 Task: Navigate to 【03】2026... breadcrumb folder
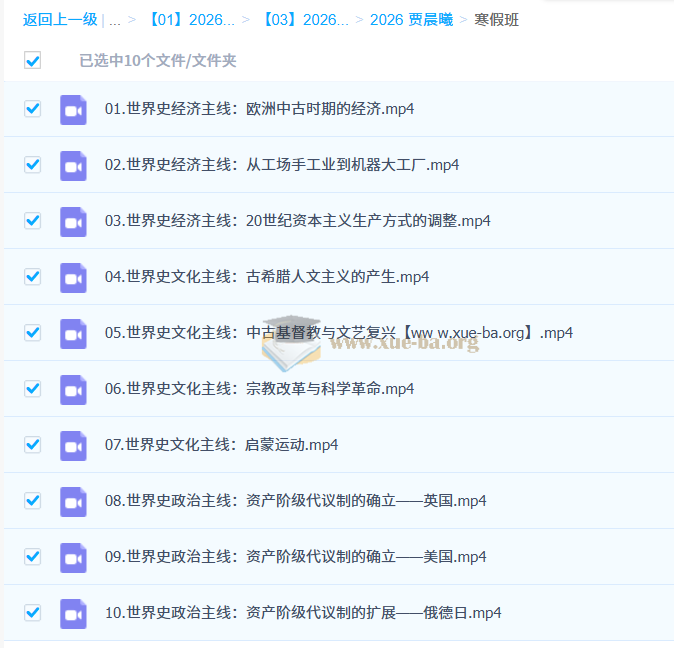(305, 20)
